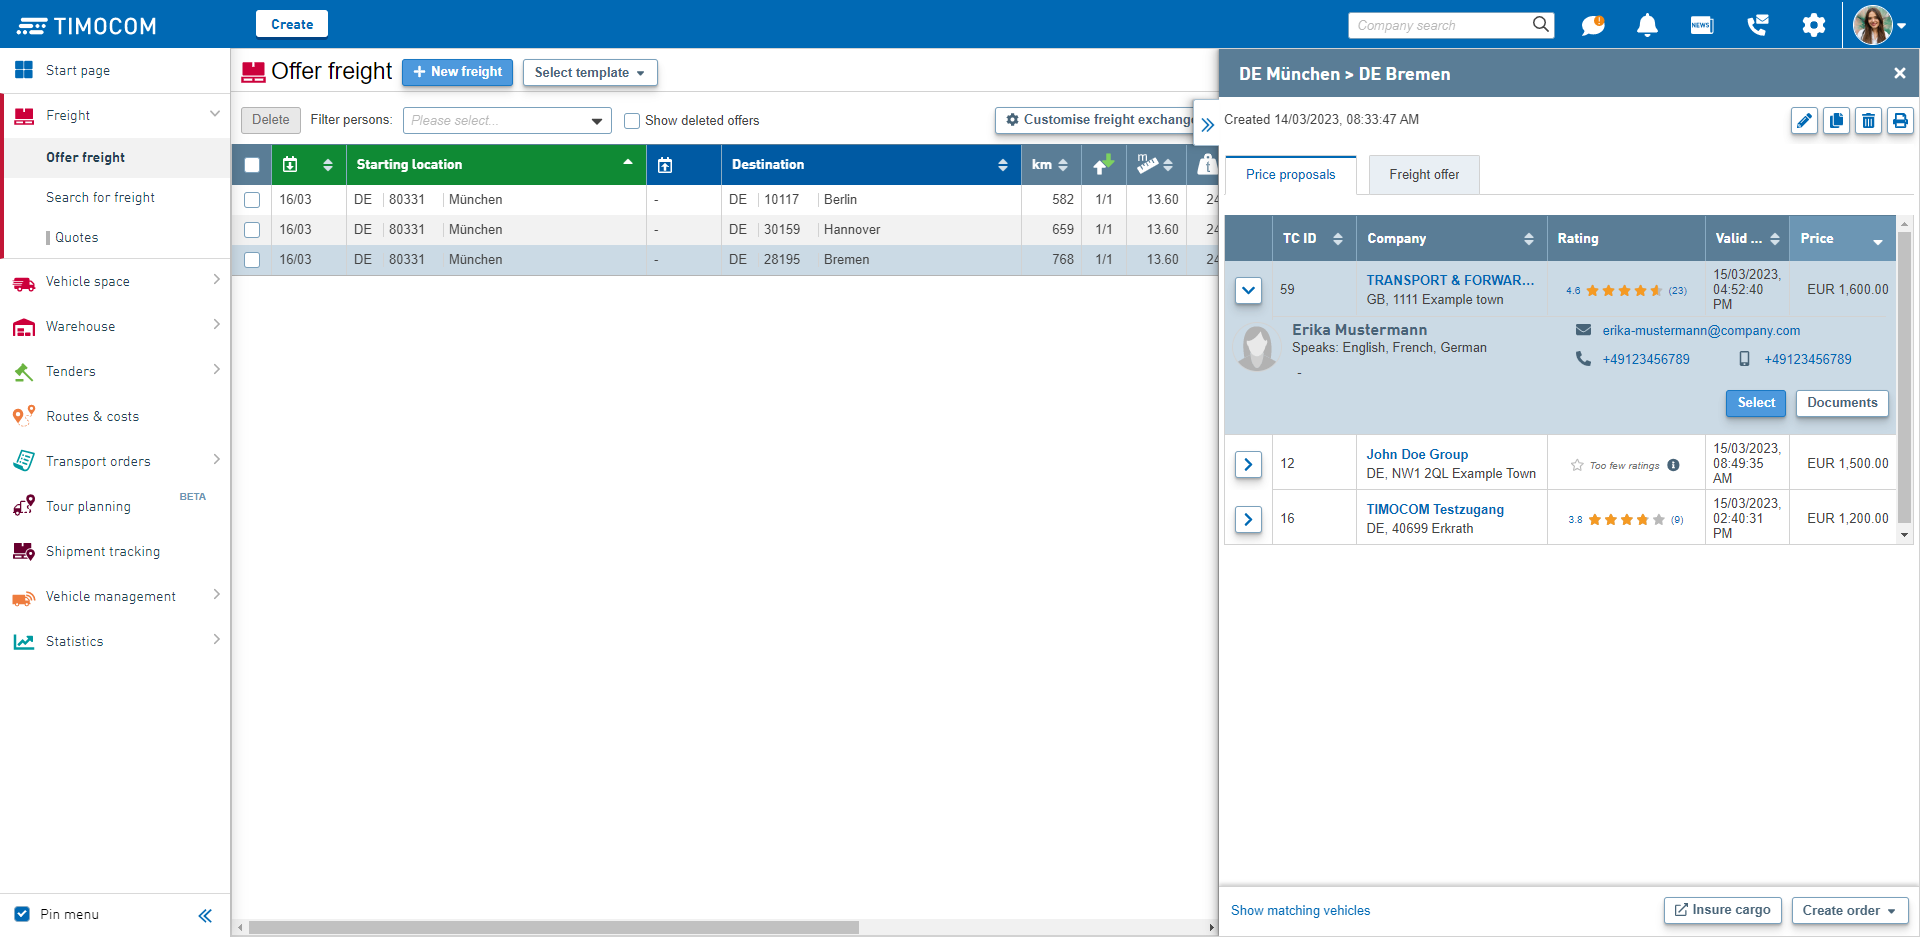Open messages using the chat bubble icon
The image size is (1920, 937).
pyautogui.click(x=1593, y=24)
